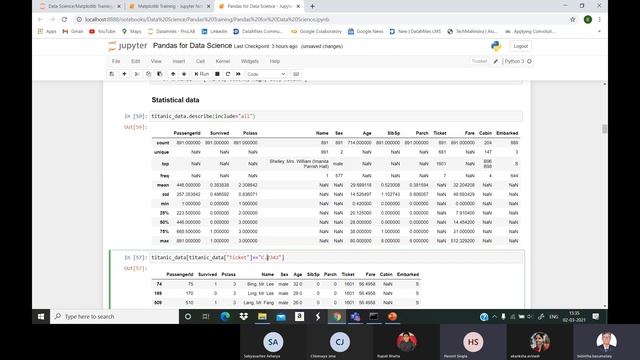Open the Windows Start menu
Screen dimensions: 640x360
coord(41,316)
